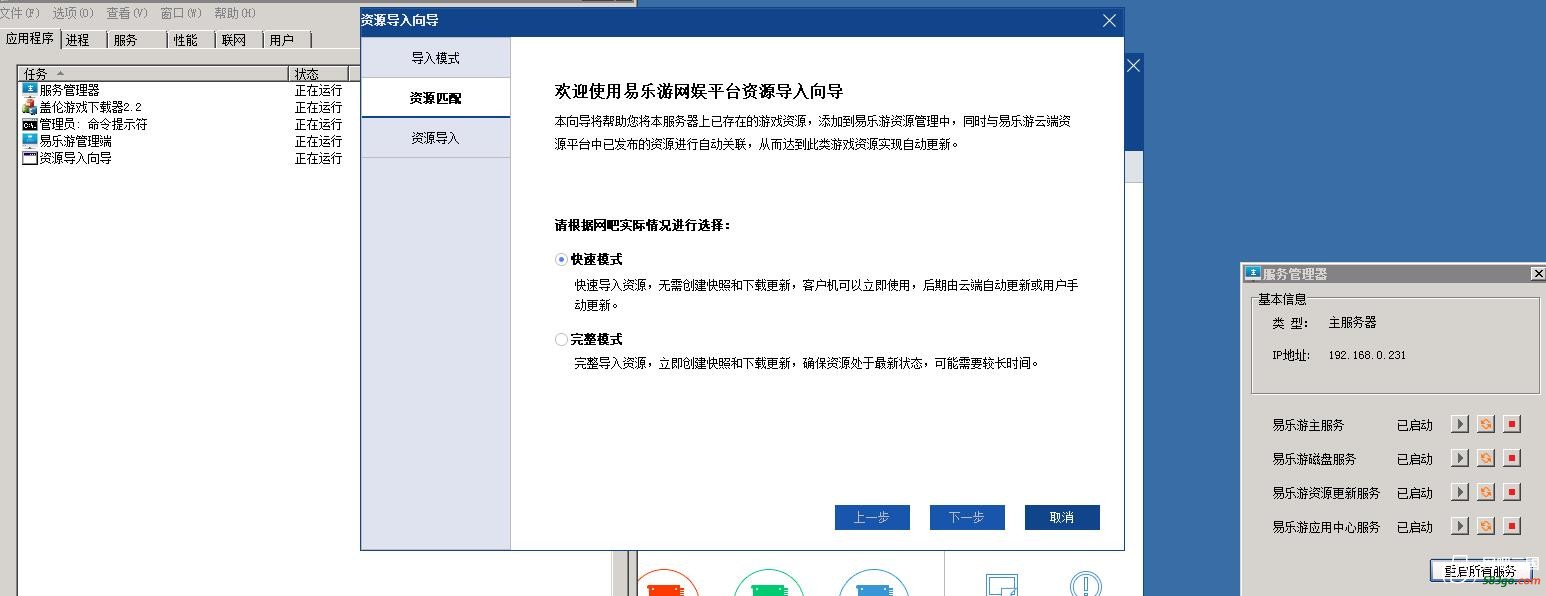The image size is (1546, 596).
Task: Select the 资源导入向导 task icon in the list
Action: (30, 158)
